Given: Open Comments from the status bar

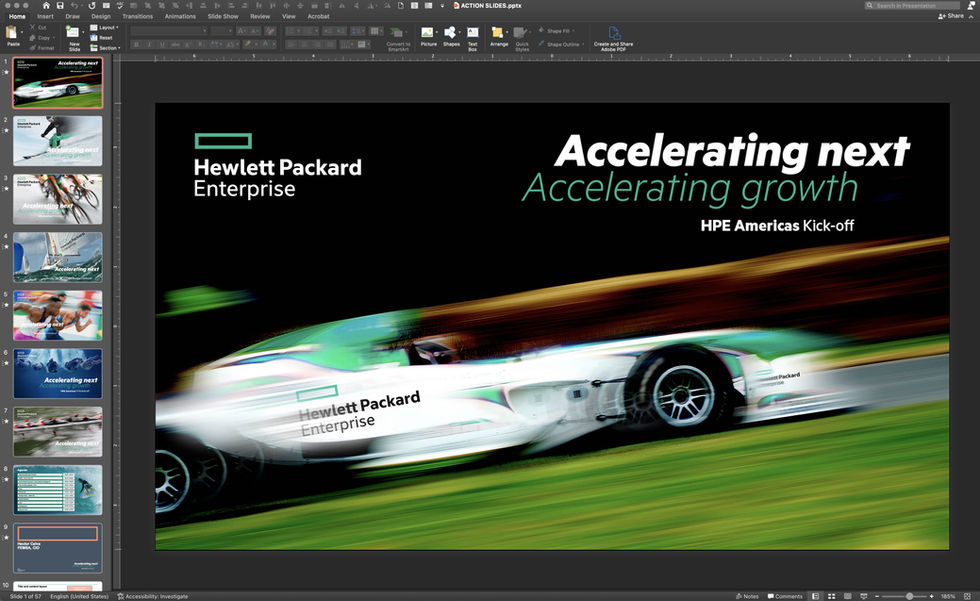Looking at the screenshot, I should point(785,596).
